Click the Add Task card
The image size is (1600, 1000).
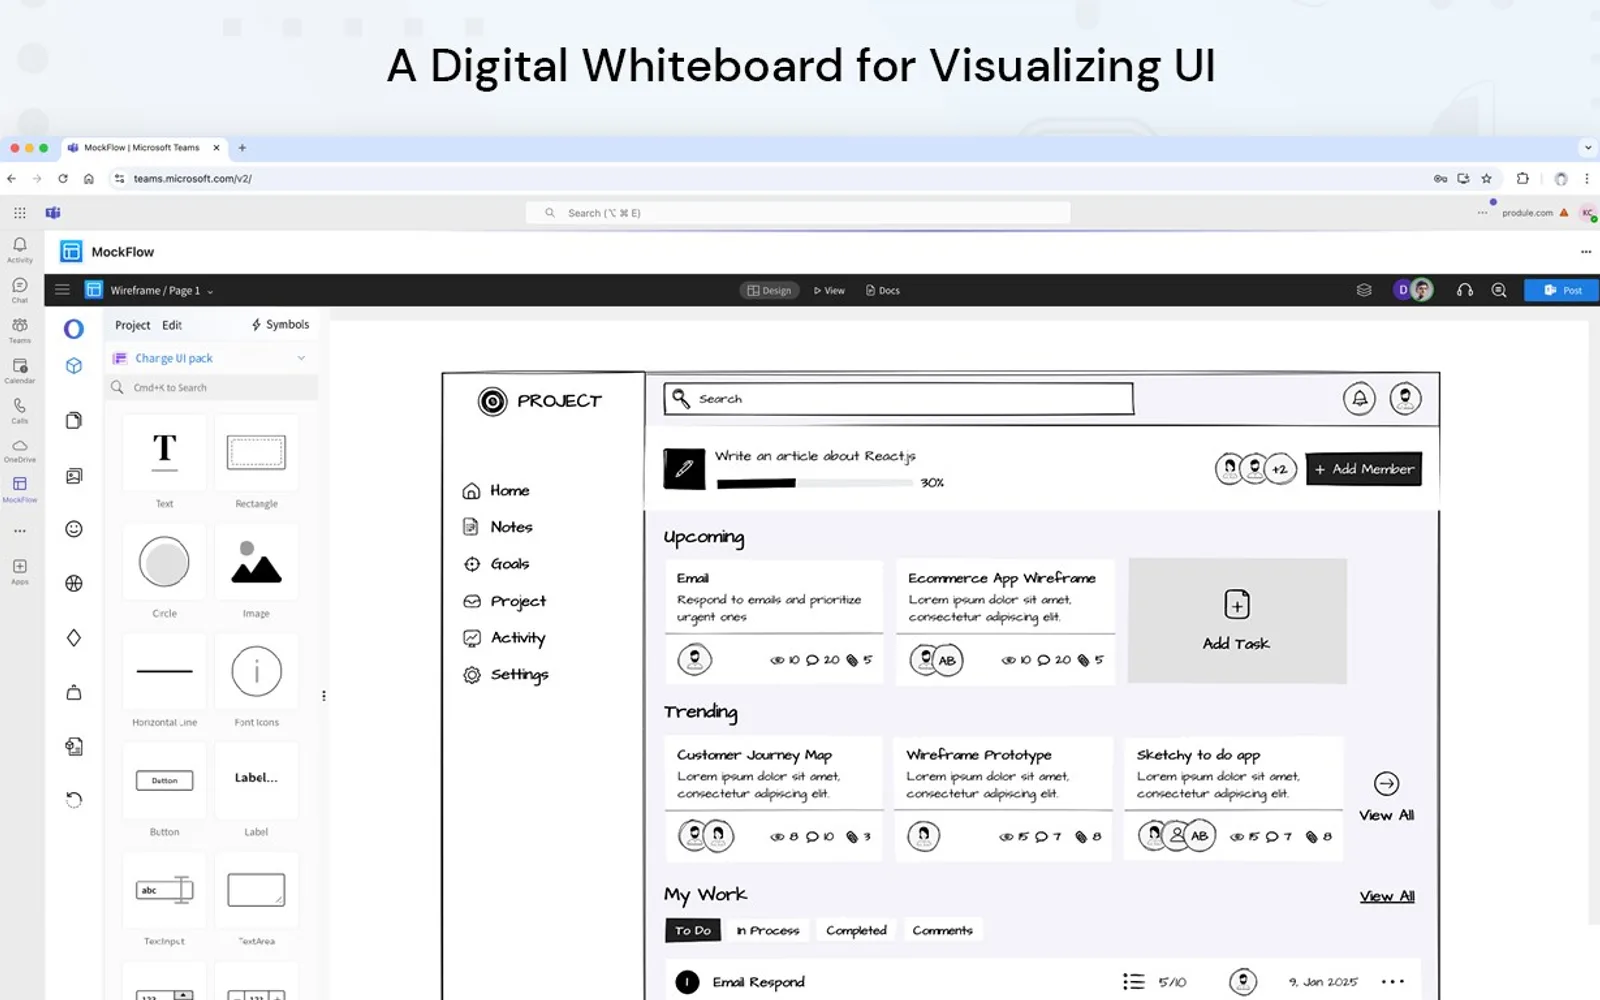pyautogui.click(x=1237, y=620)
